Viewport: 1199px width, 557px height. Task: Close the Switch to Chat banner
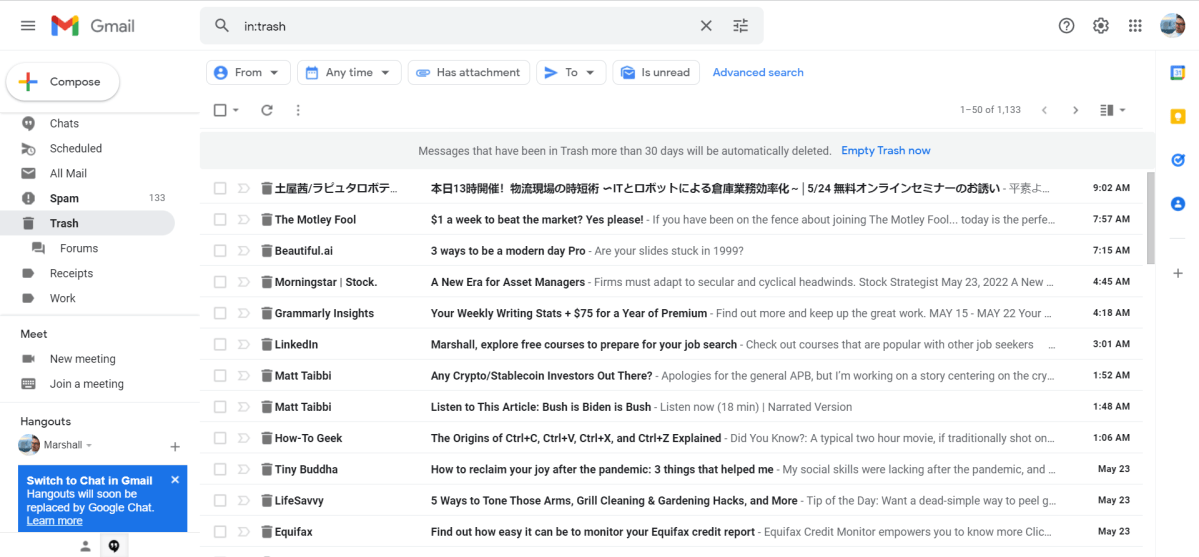pos(175,480)
